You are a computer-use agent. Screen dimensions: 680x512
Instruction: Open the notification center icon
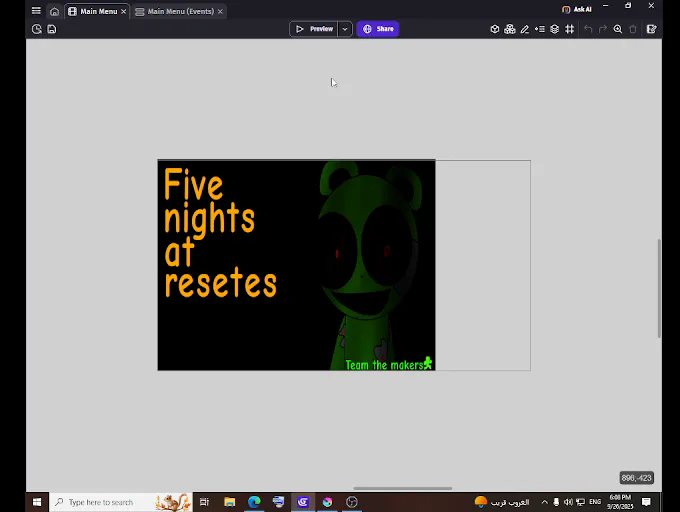646,502
